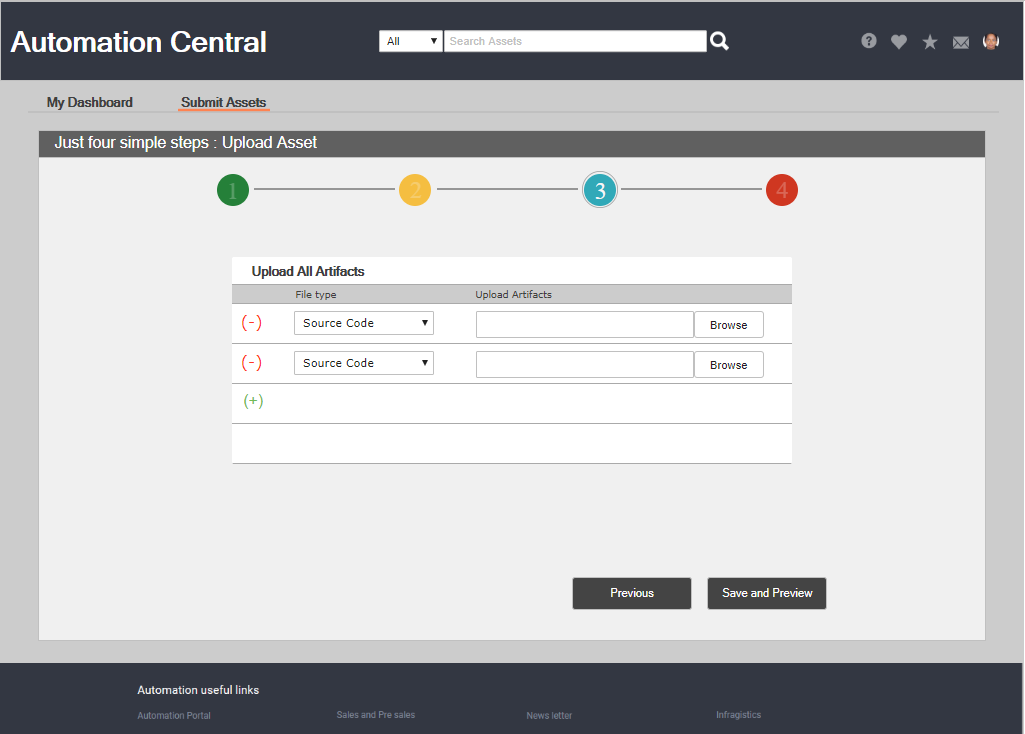The width and height of the screenshot is (1025, 734).
Task: Switch to My Dashboard tab
Action: (90, 102)
